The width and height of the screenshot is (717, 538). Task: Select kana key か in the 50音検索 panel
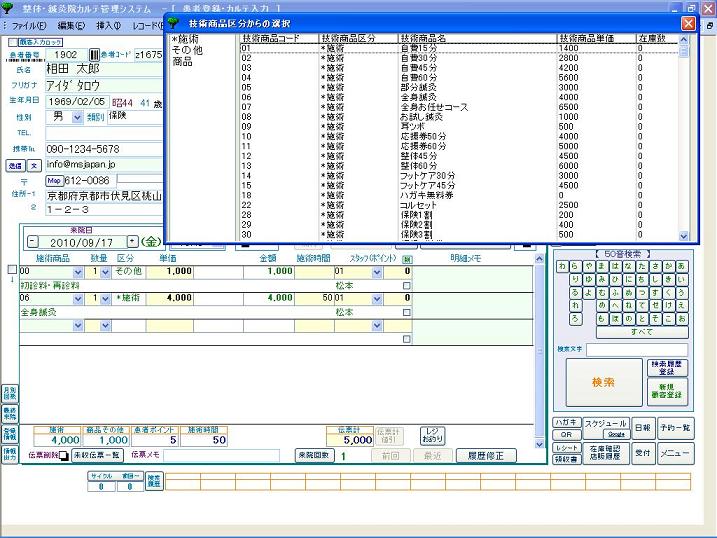point(669,266)
